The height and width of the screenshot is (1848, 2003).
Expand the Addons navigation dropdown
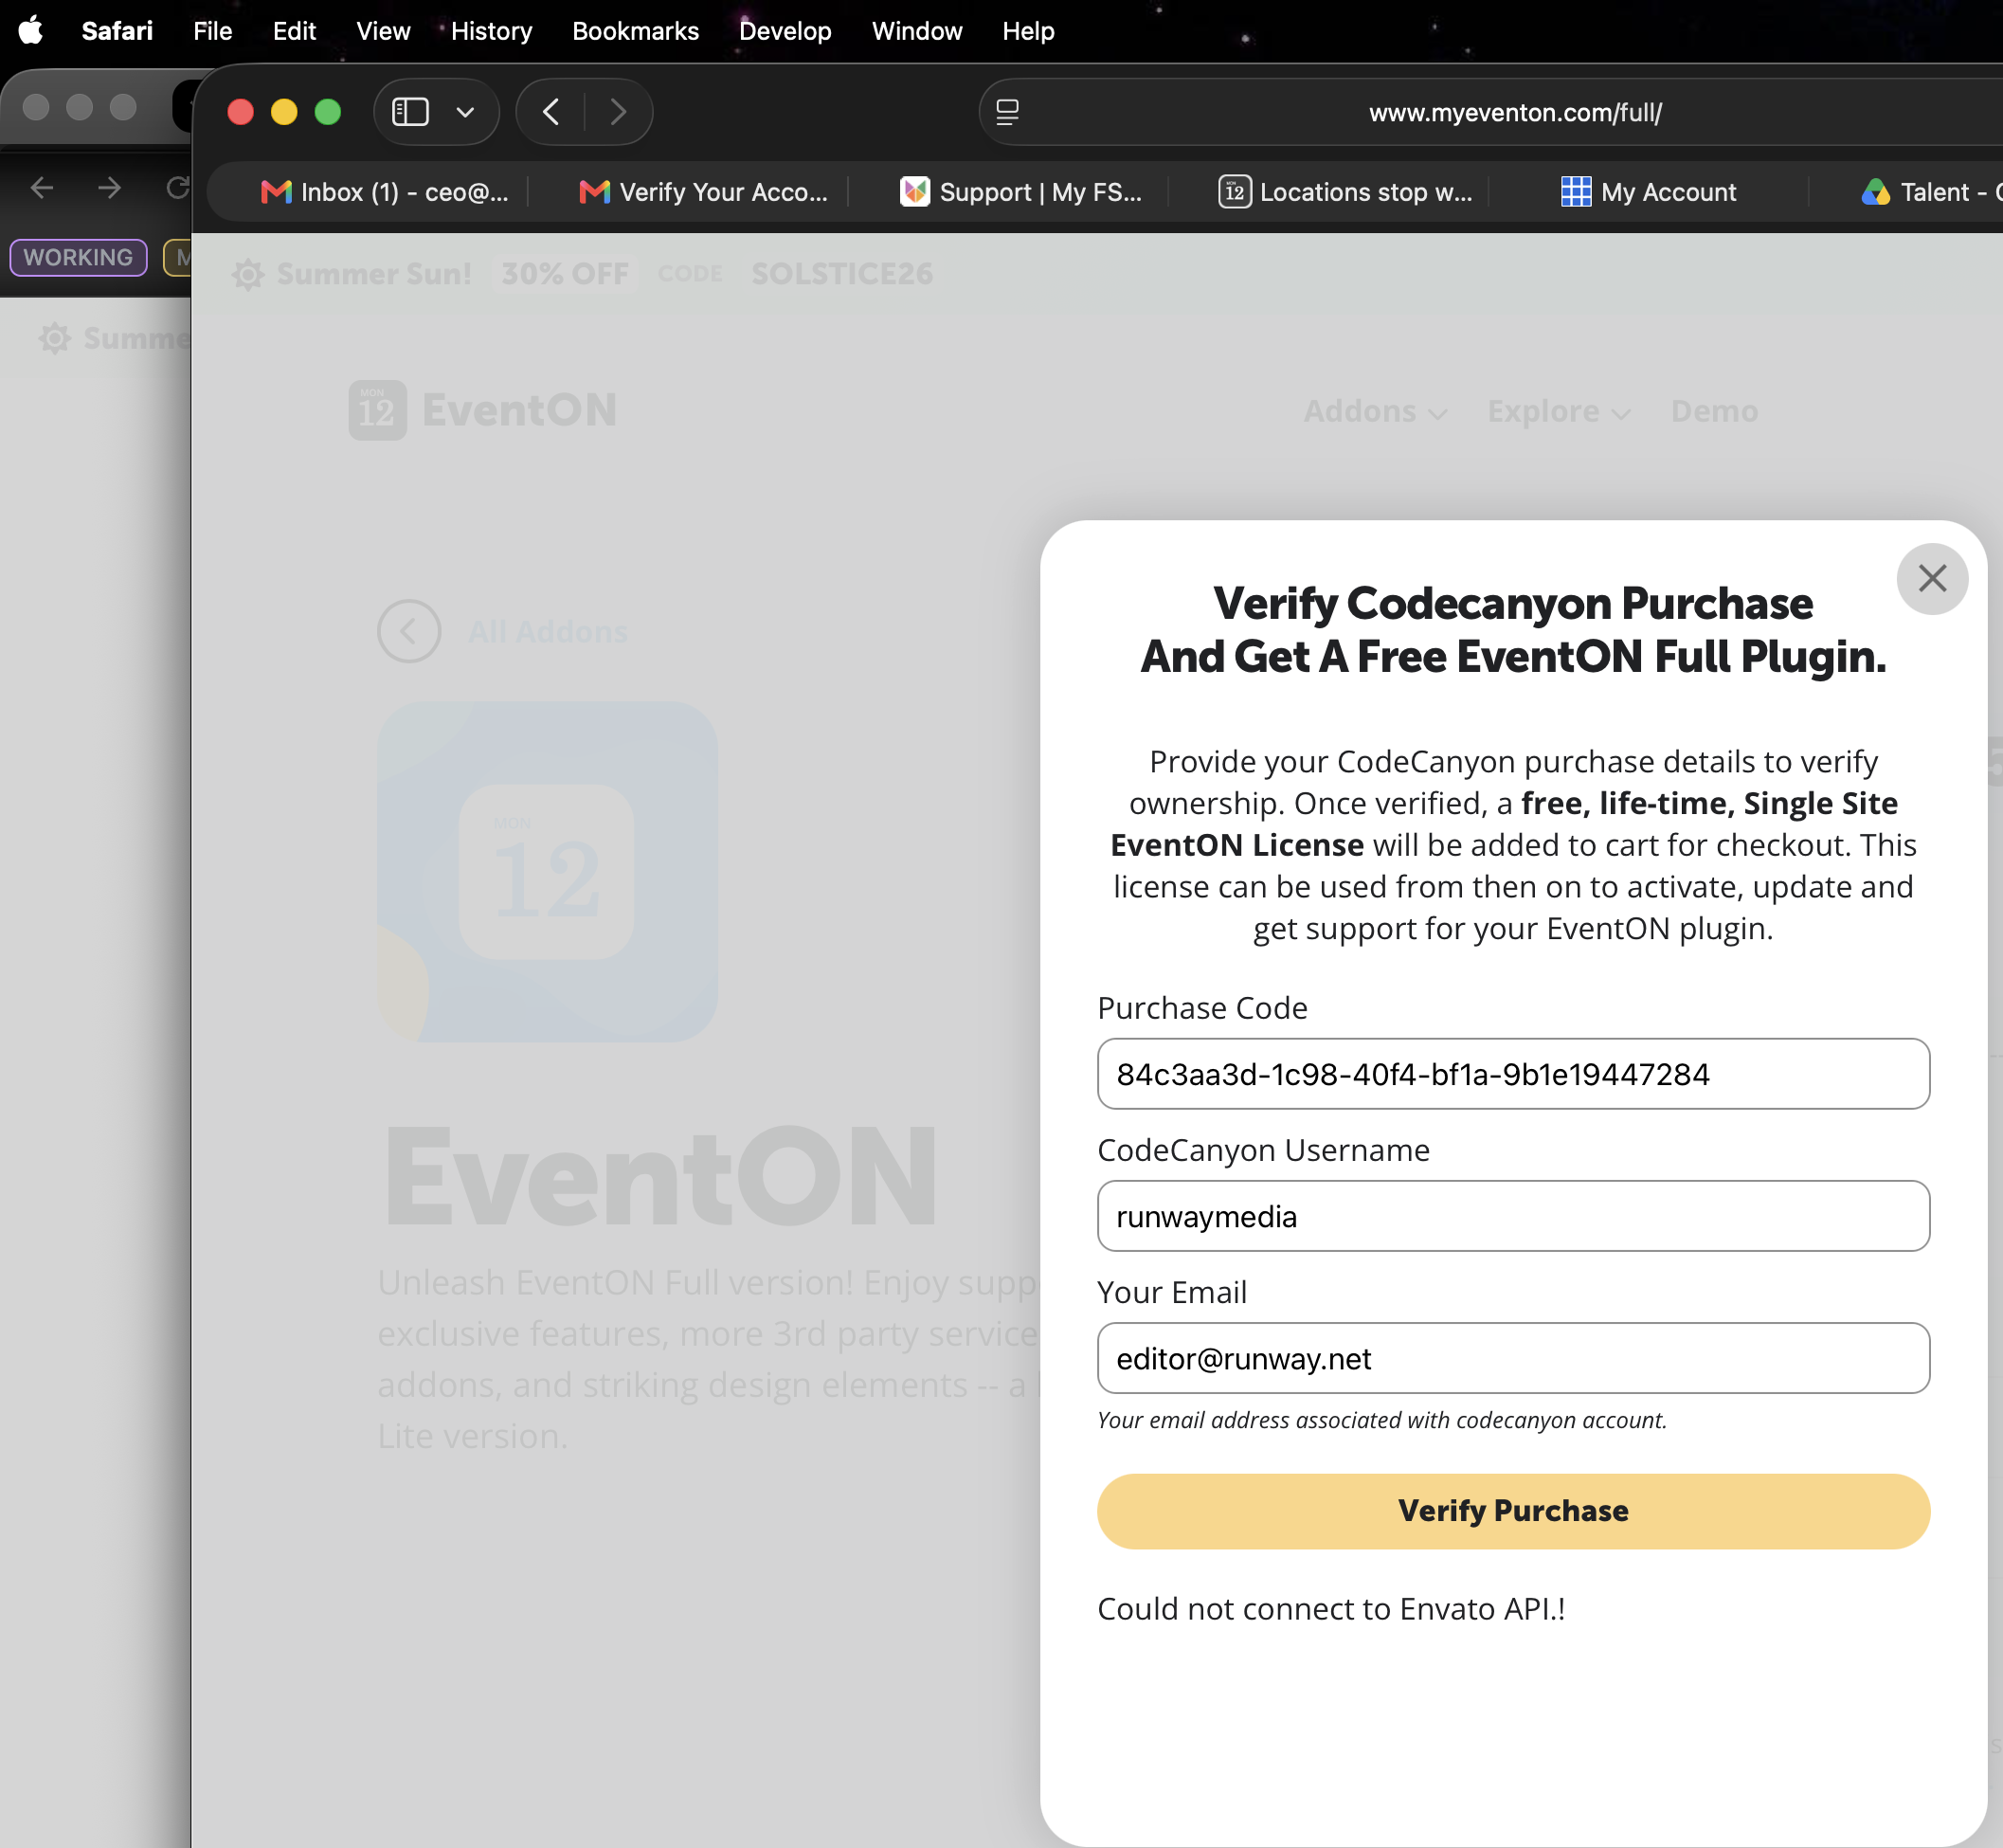pyautogui.click(x=1375, y=411)
